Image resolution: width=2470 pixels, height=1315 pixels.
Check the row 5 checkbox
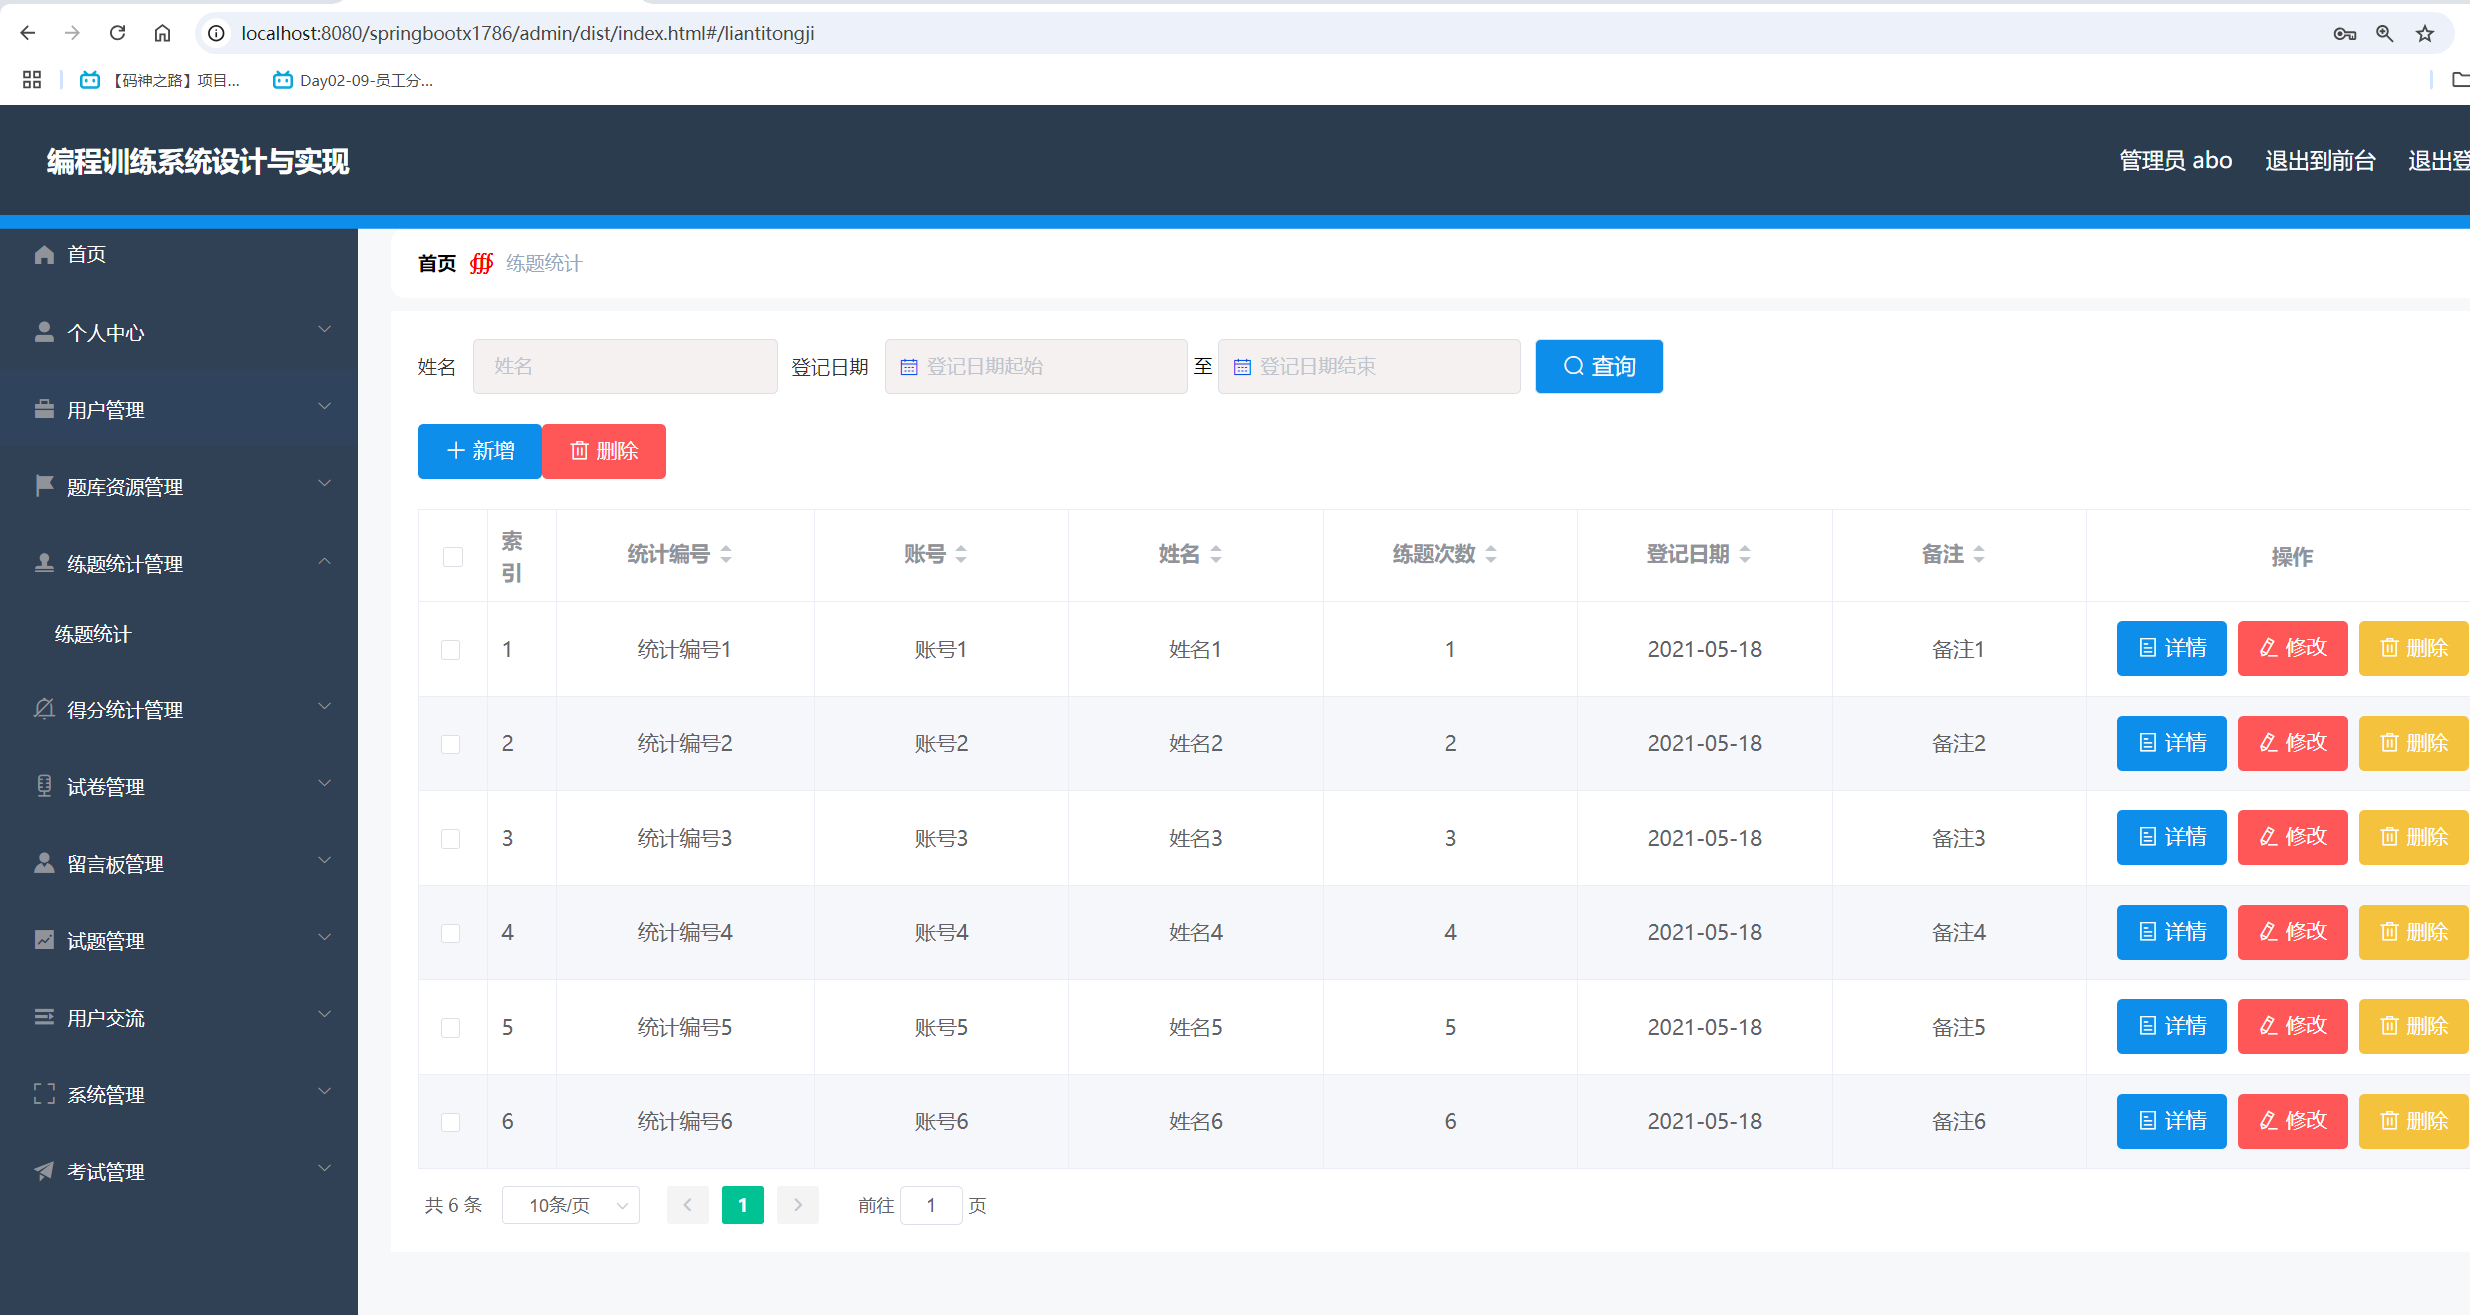coord(451,1028)
